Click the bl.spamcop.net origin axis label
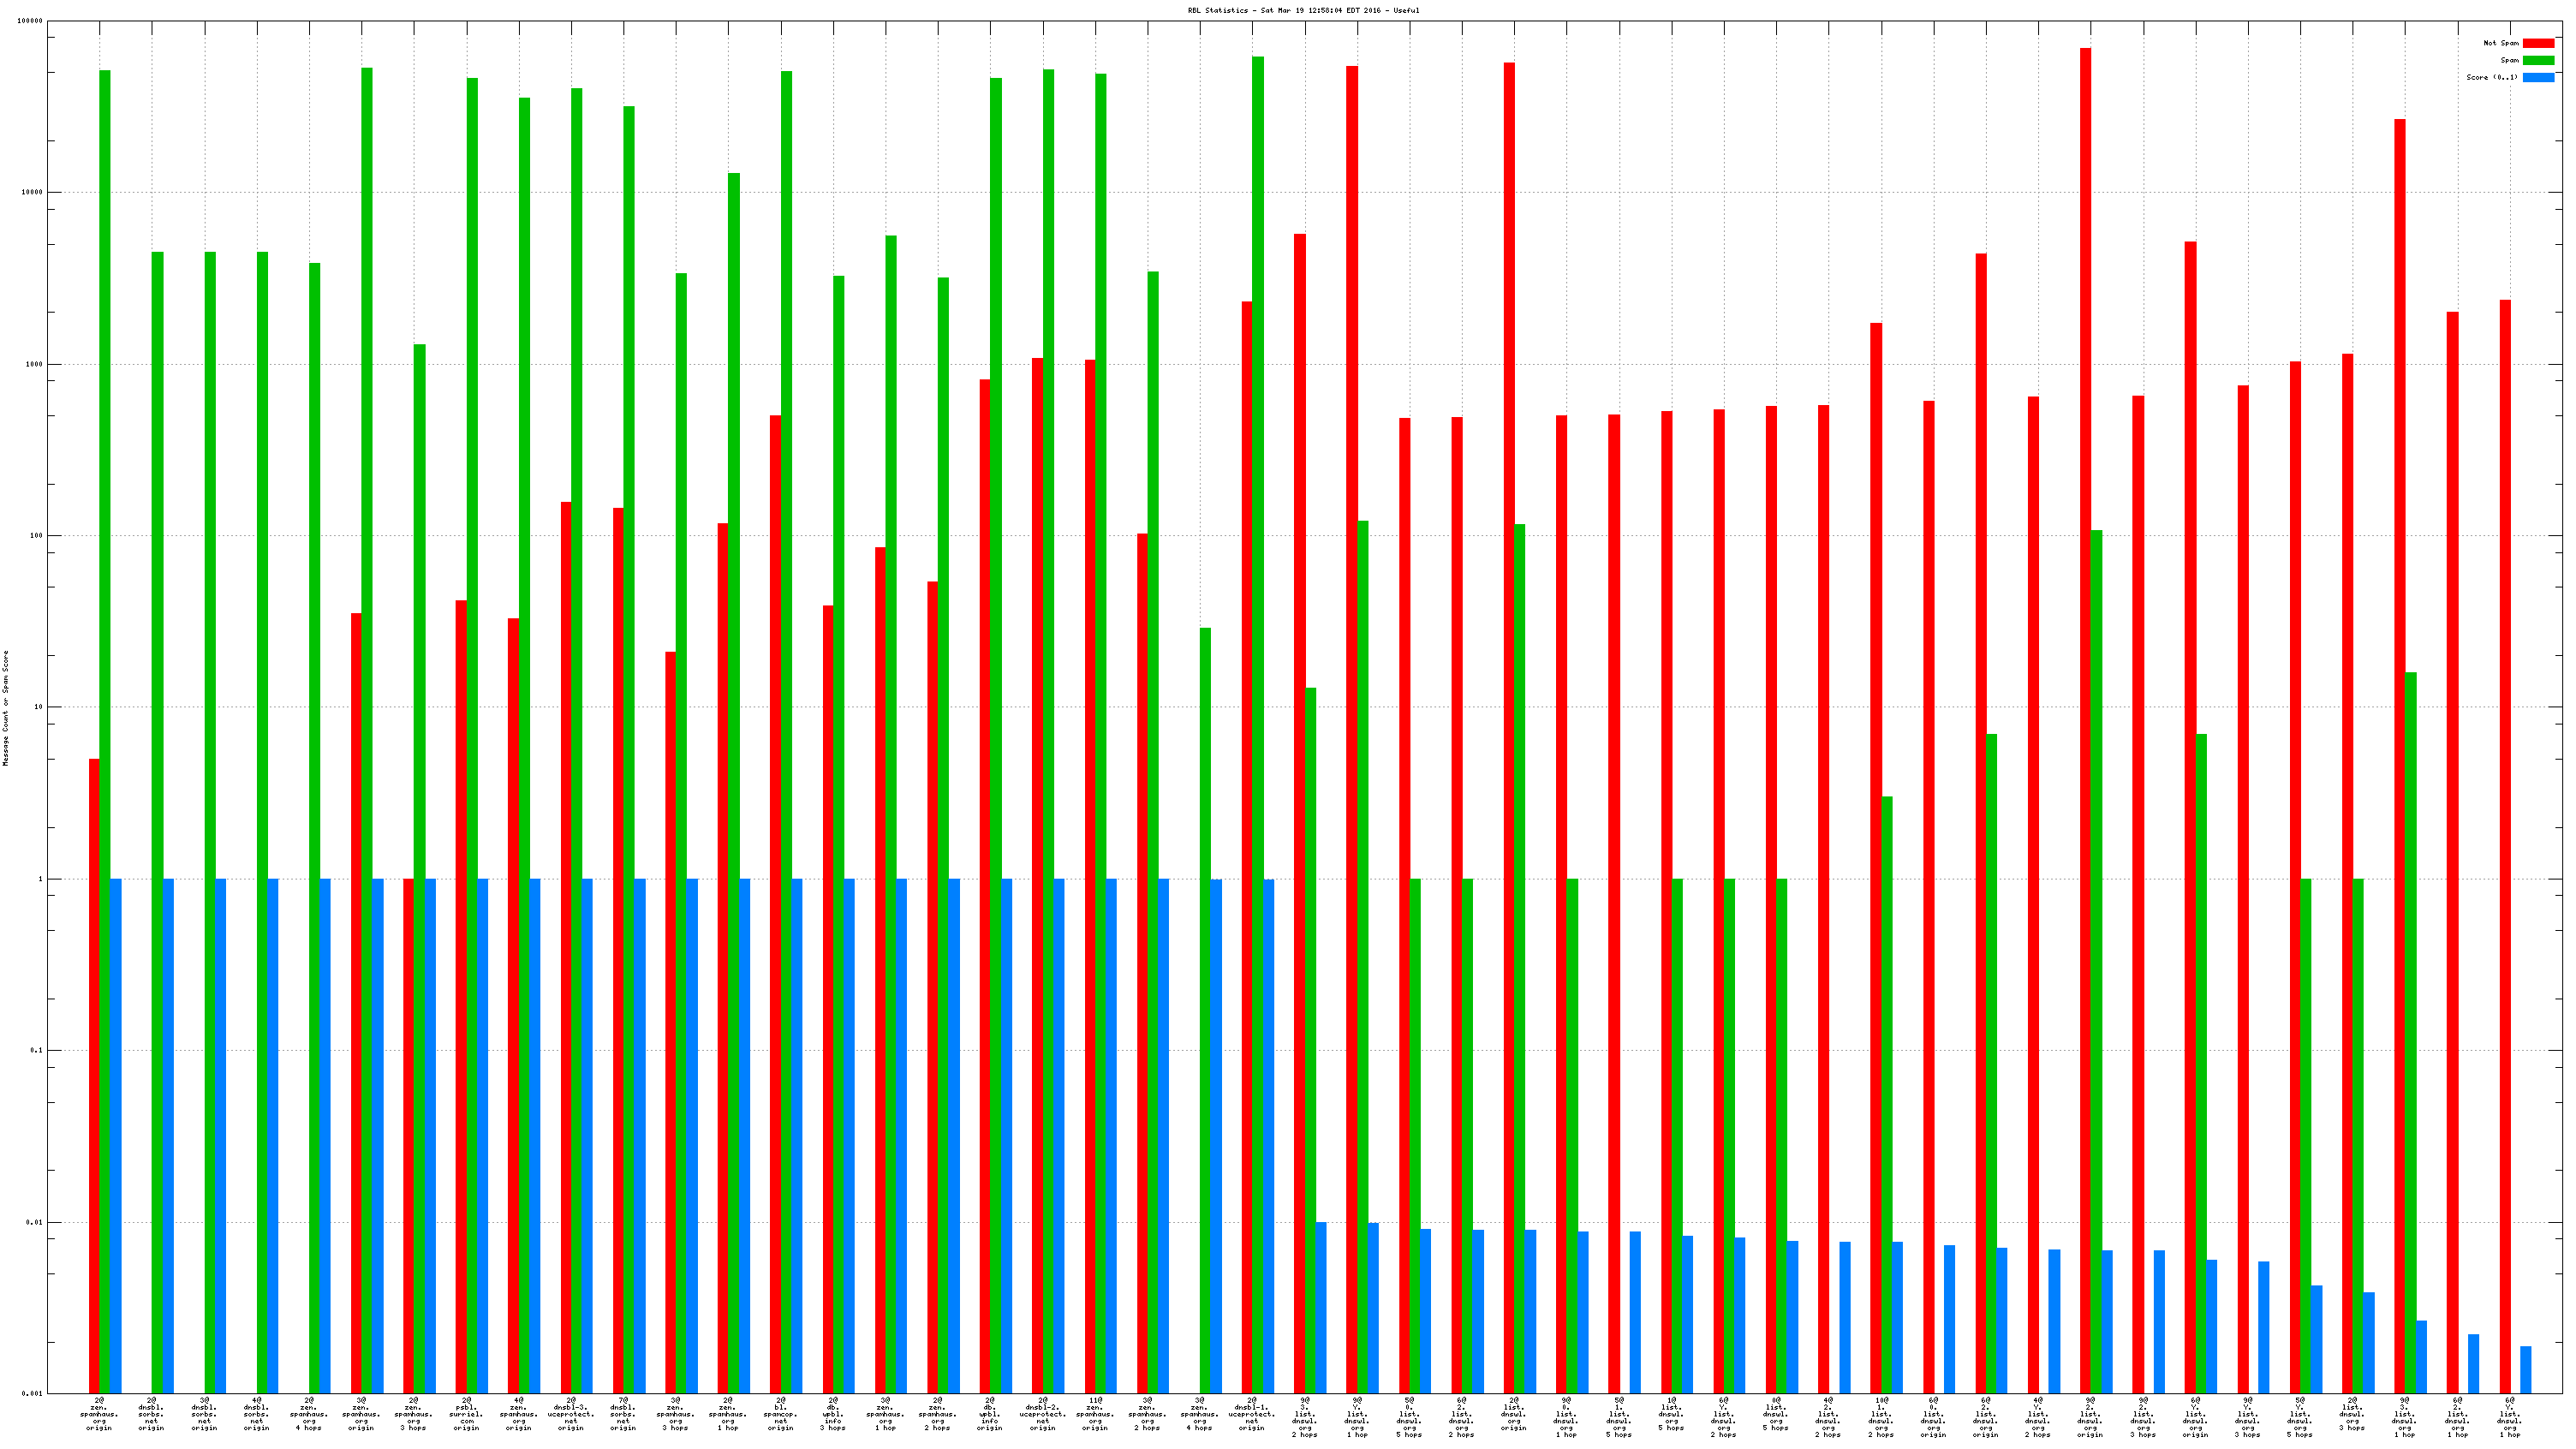2576x1449 pixels. pos(780,1414)
